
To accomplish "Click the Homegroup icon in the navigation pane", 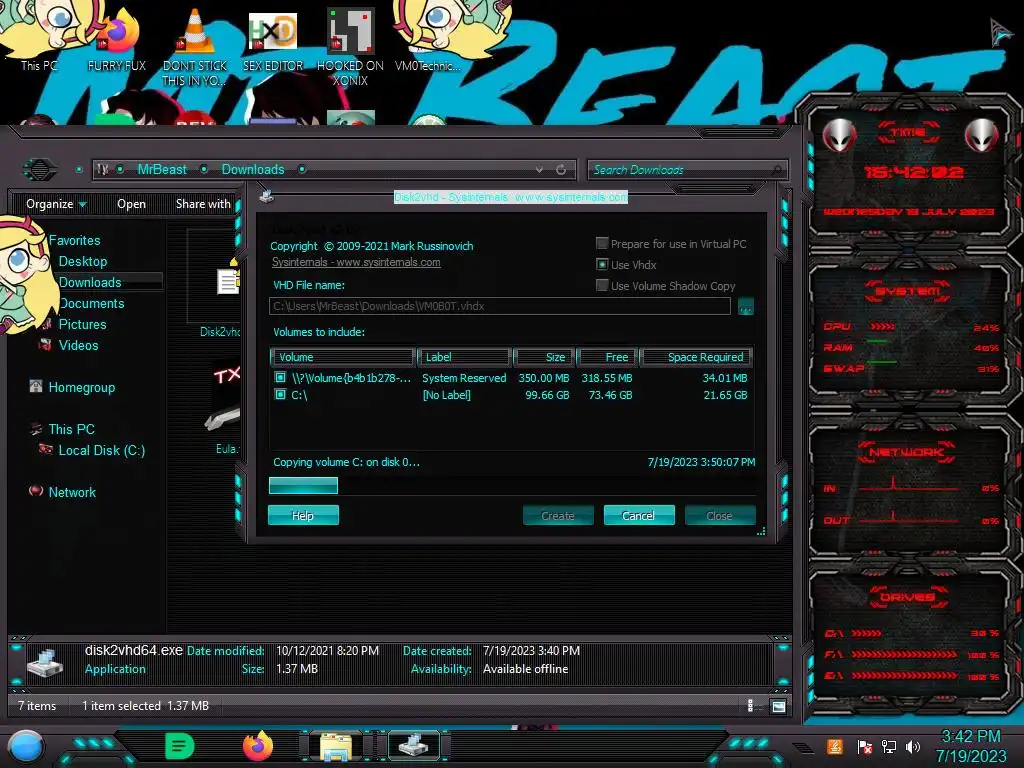I will [36, 387].
